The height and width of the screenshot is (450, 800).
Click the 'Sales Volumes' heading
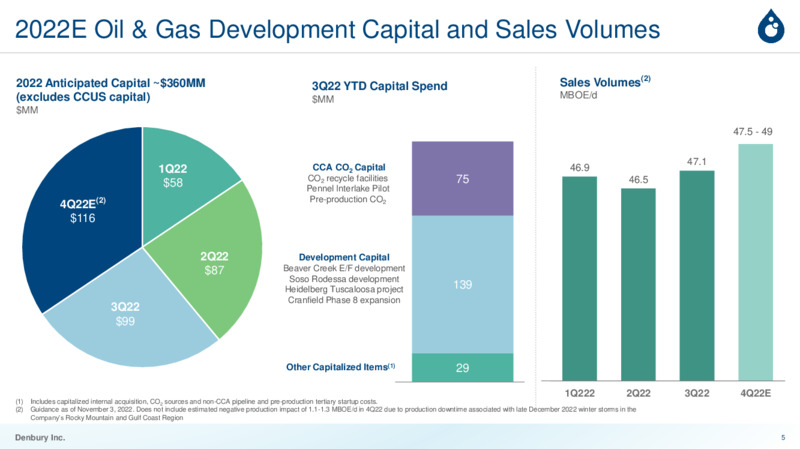coord(605,82)
